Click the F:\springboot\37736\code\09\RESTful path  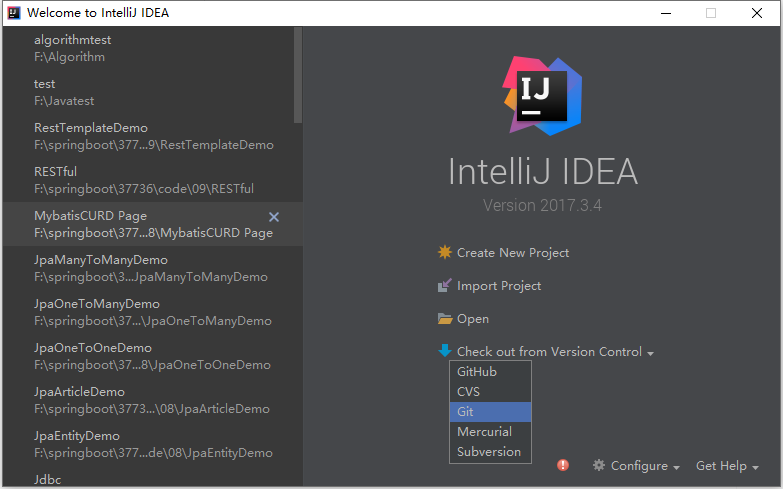144,189
